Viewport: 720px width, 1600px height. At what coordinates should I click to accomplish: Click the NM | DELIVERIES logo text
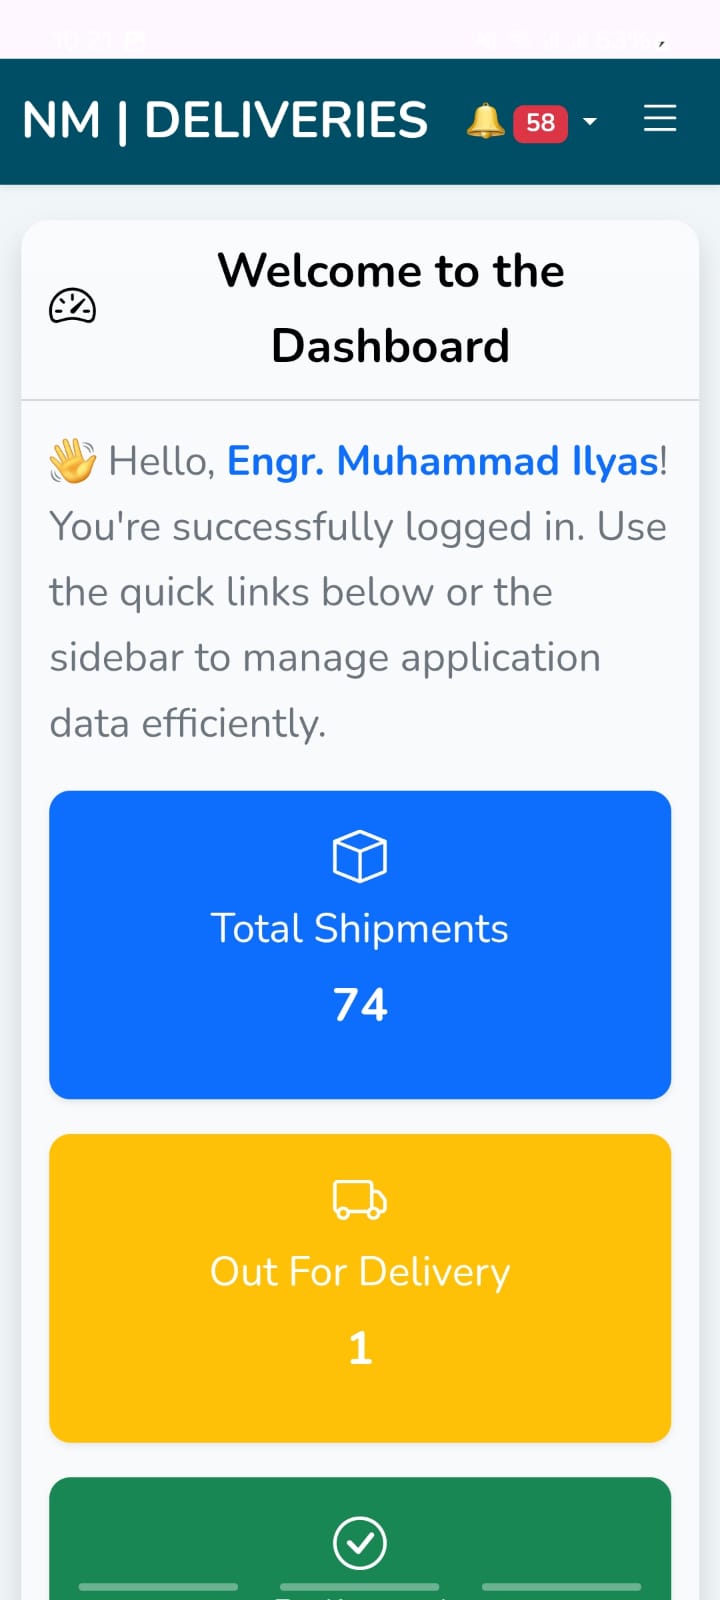point(225,119)
